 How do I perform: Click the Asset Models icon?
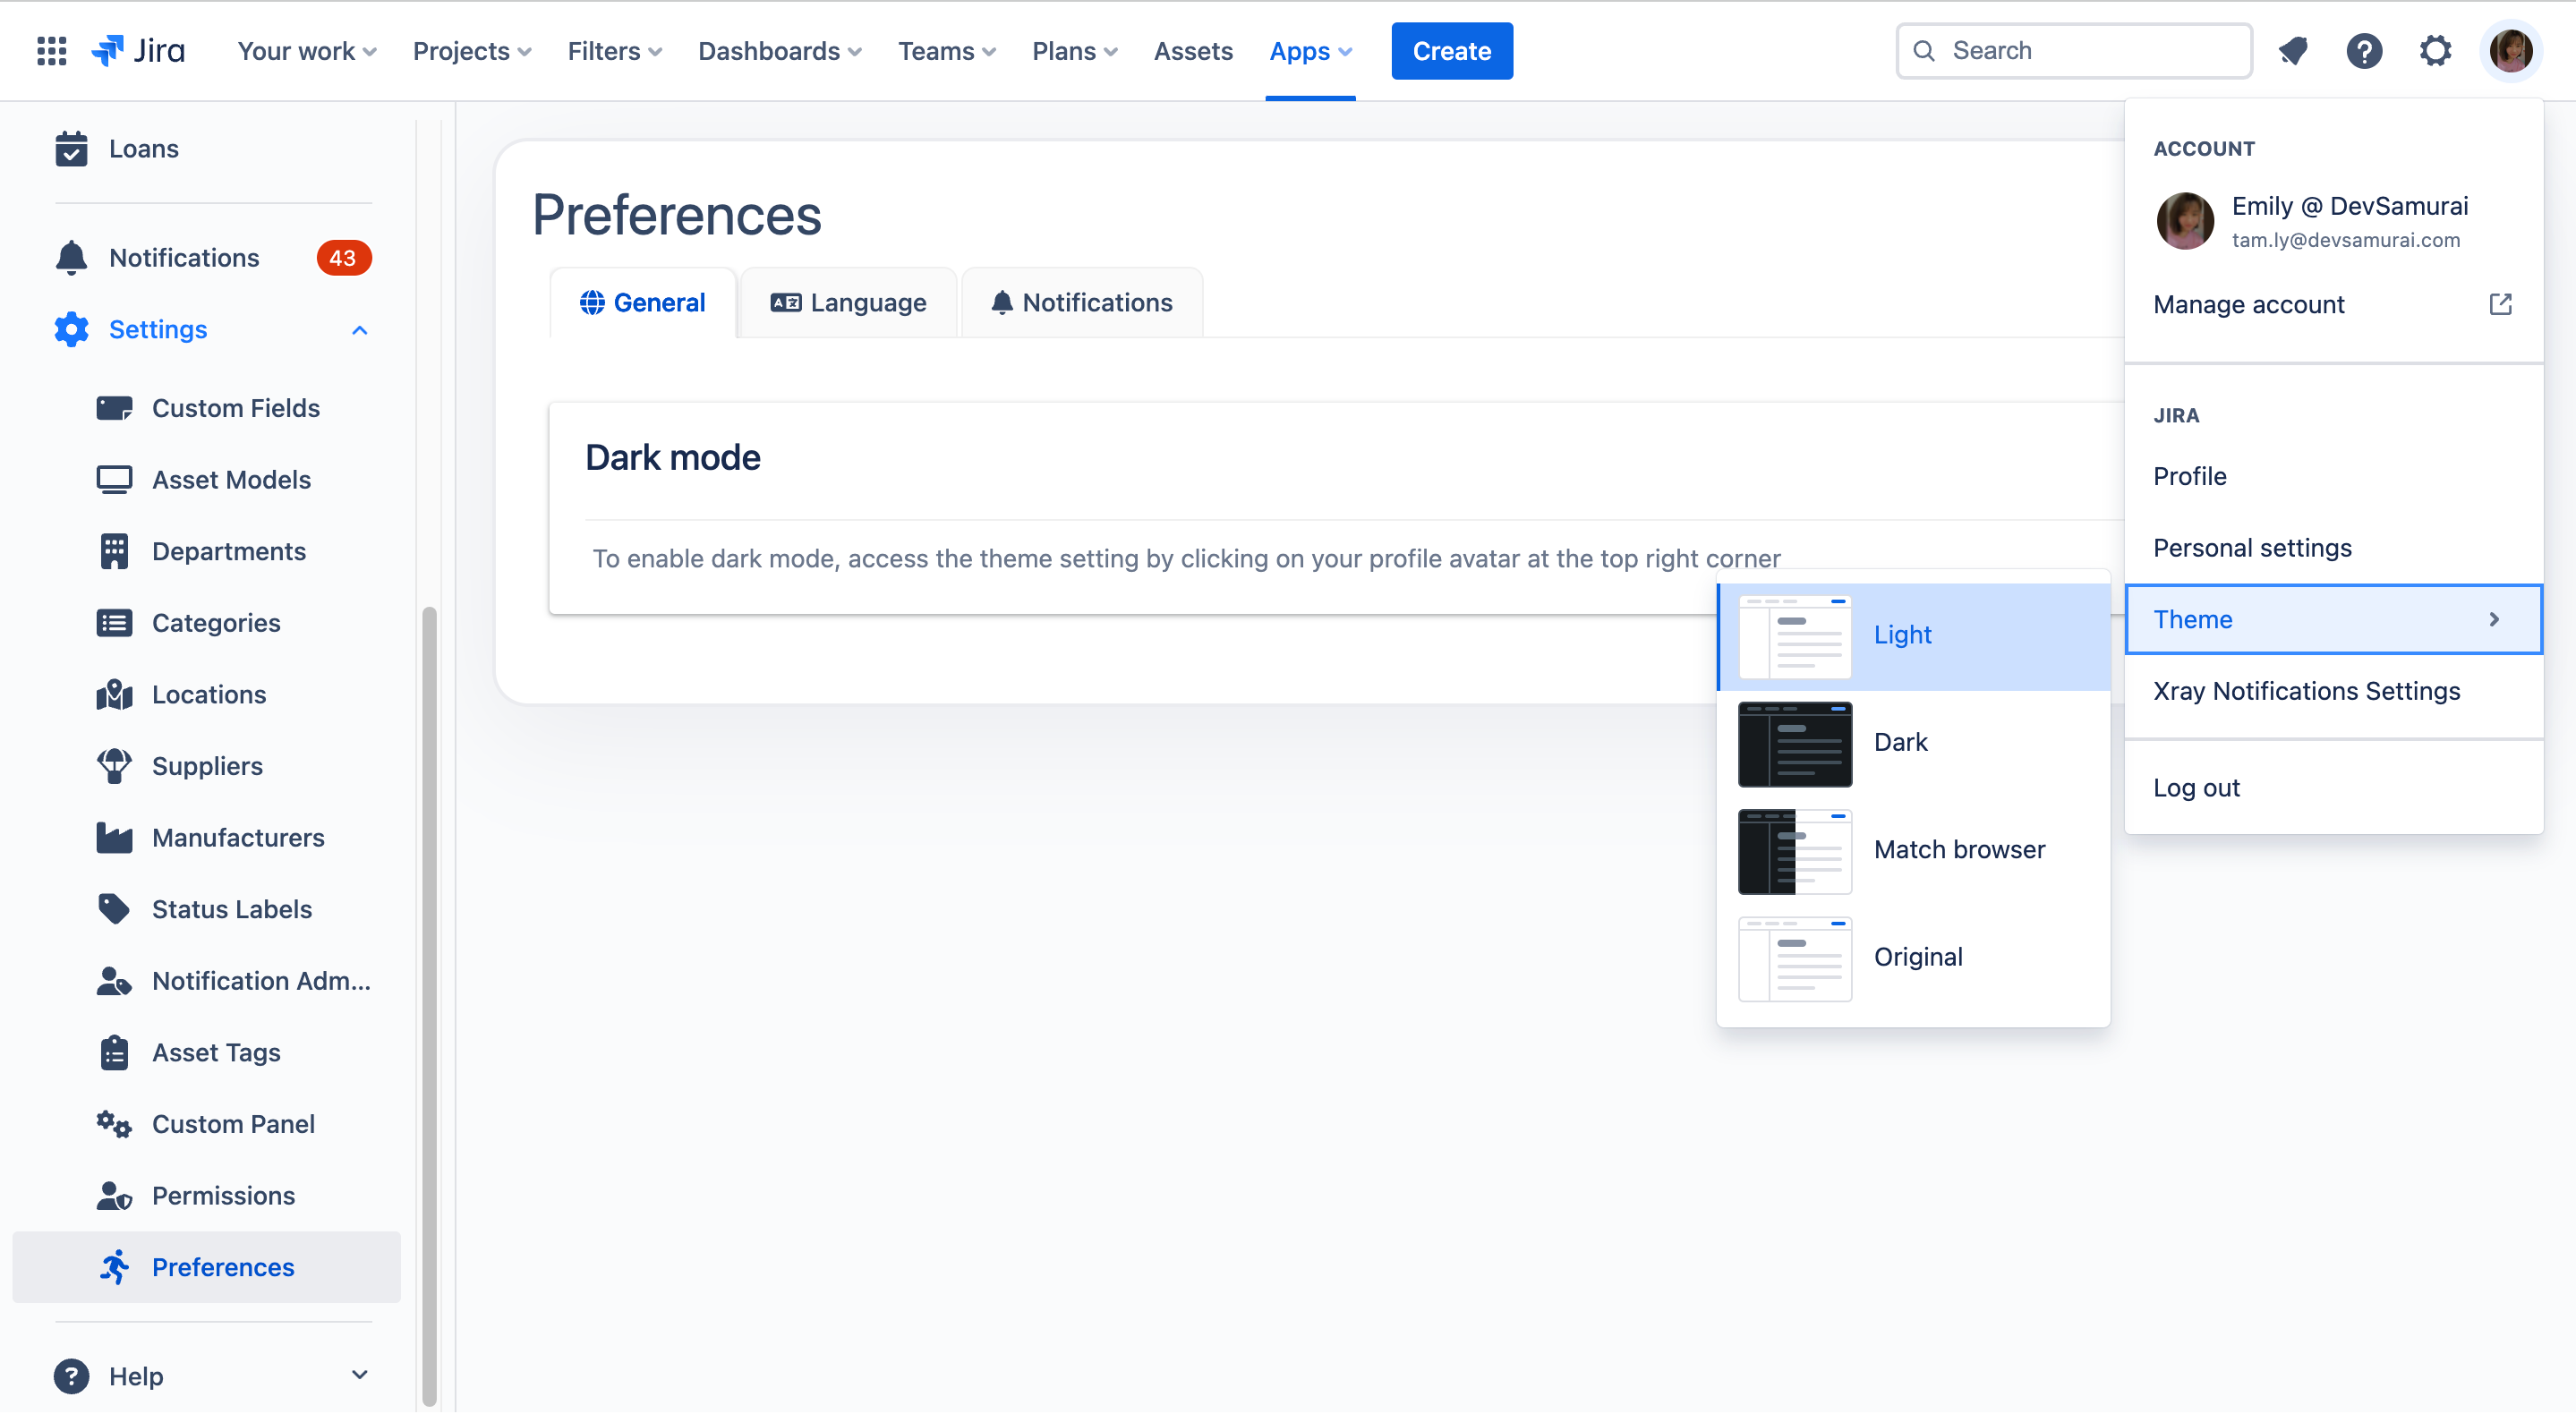116,479
